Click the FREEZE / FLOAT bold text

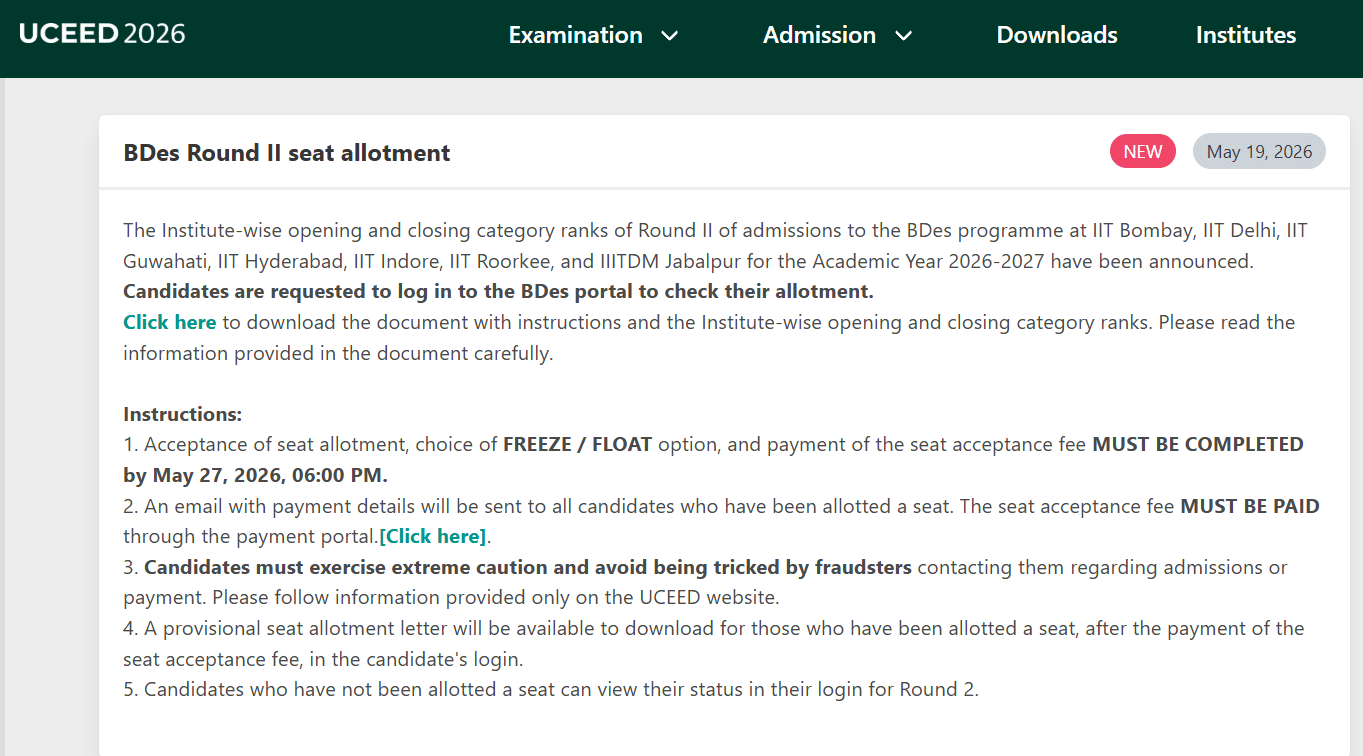(578, 444)
